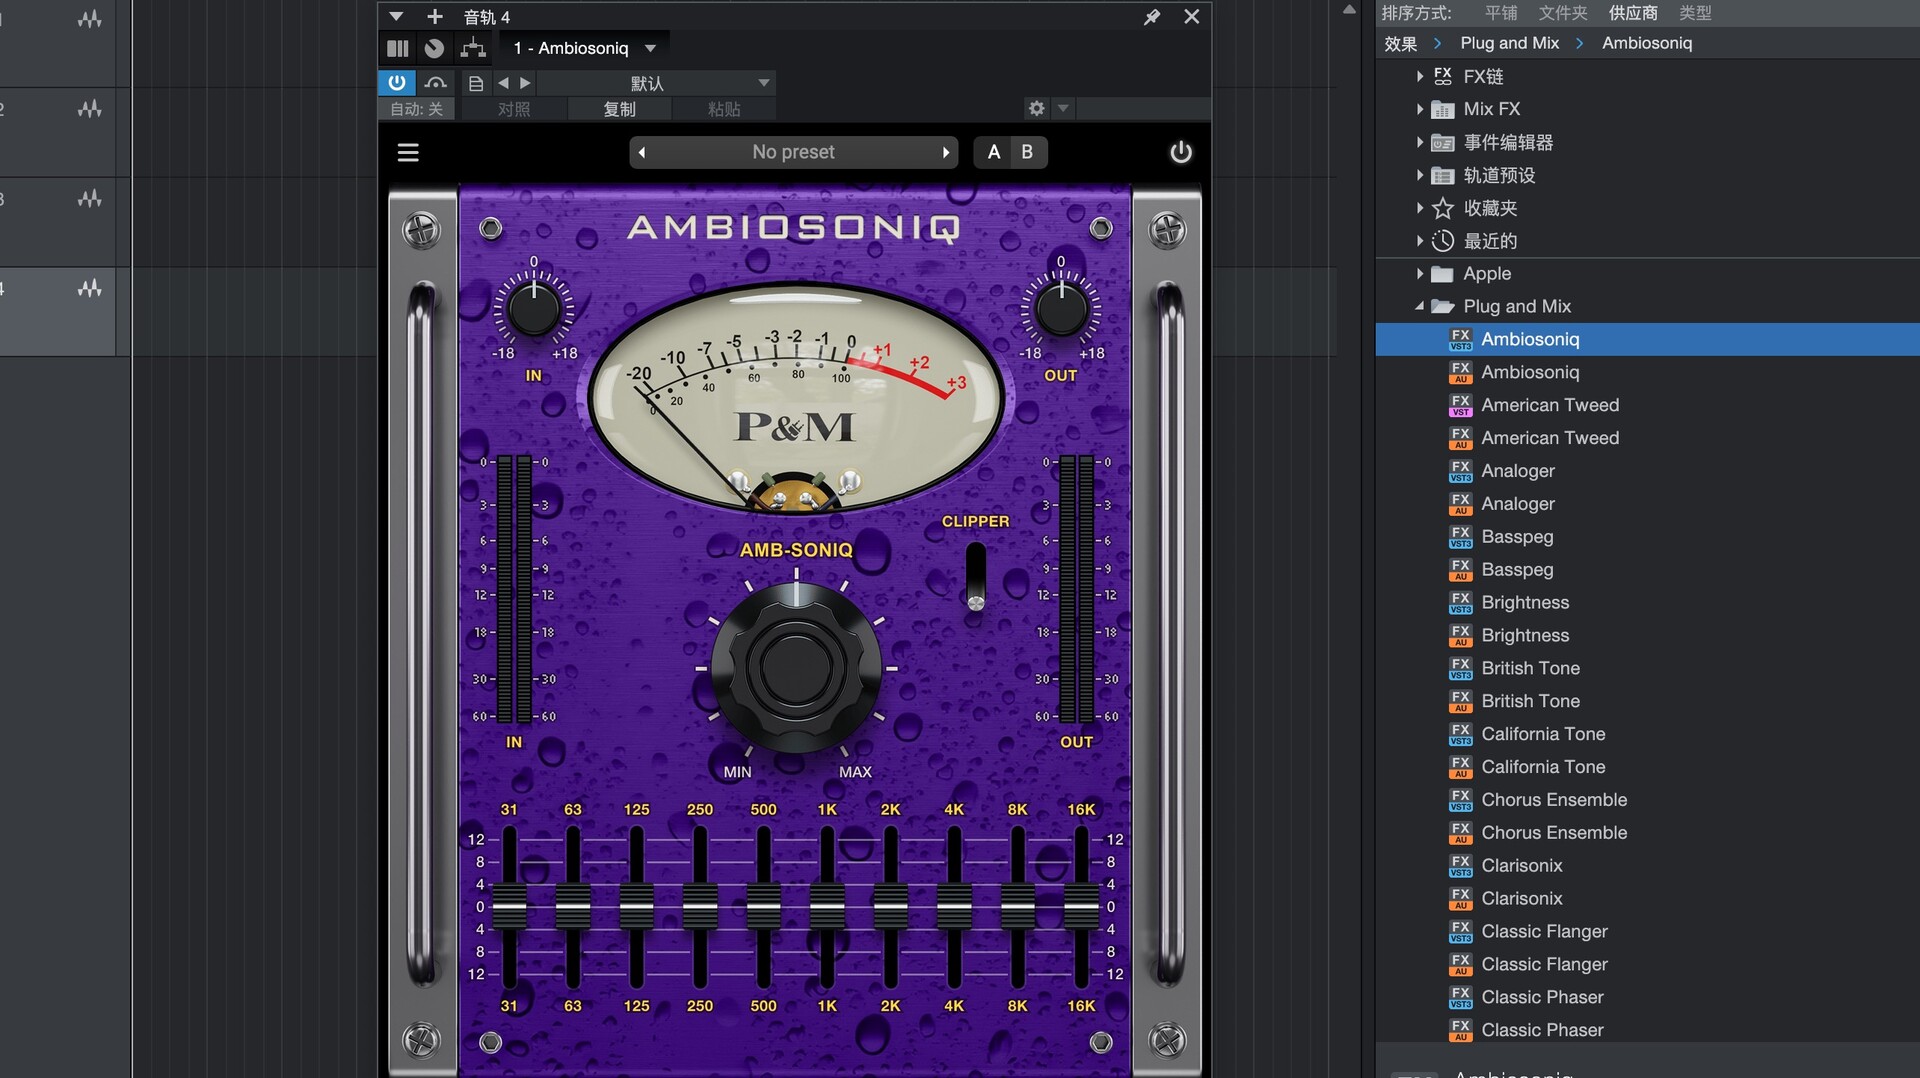Image resolution: width=1920 pixels, height=1078 pixels.
Task: Expand the 事件编辑器 folder
Action: (1420, 142)
